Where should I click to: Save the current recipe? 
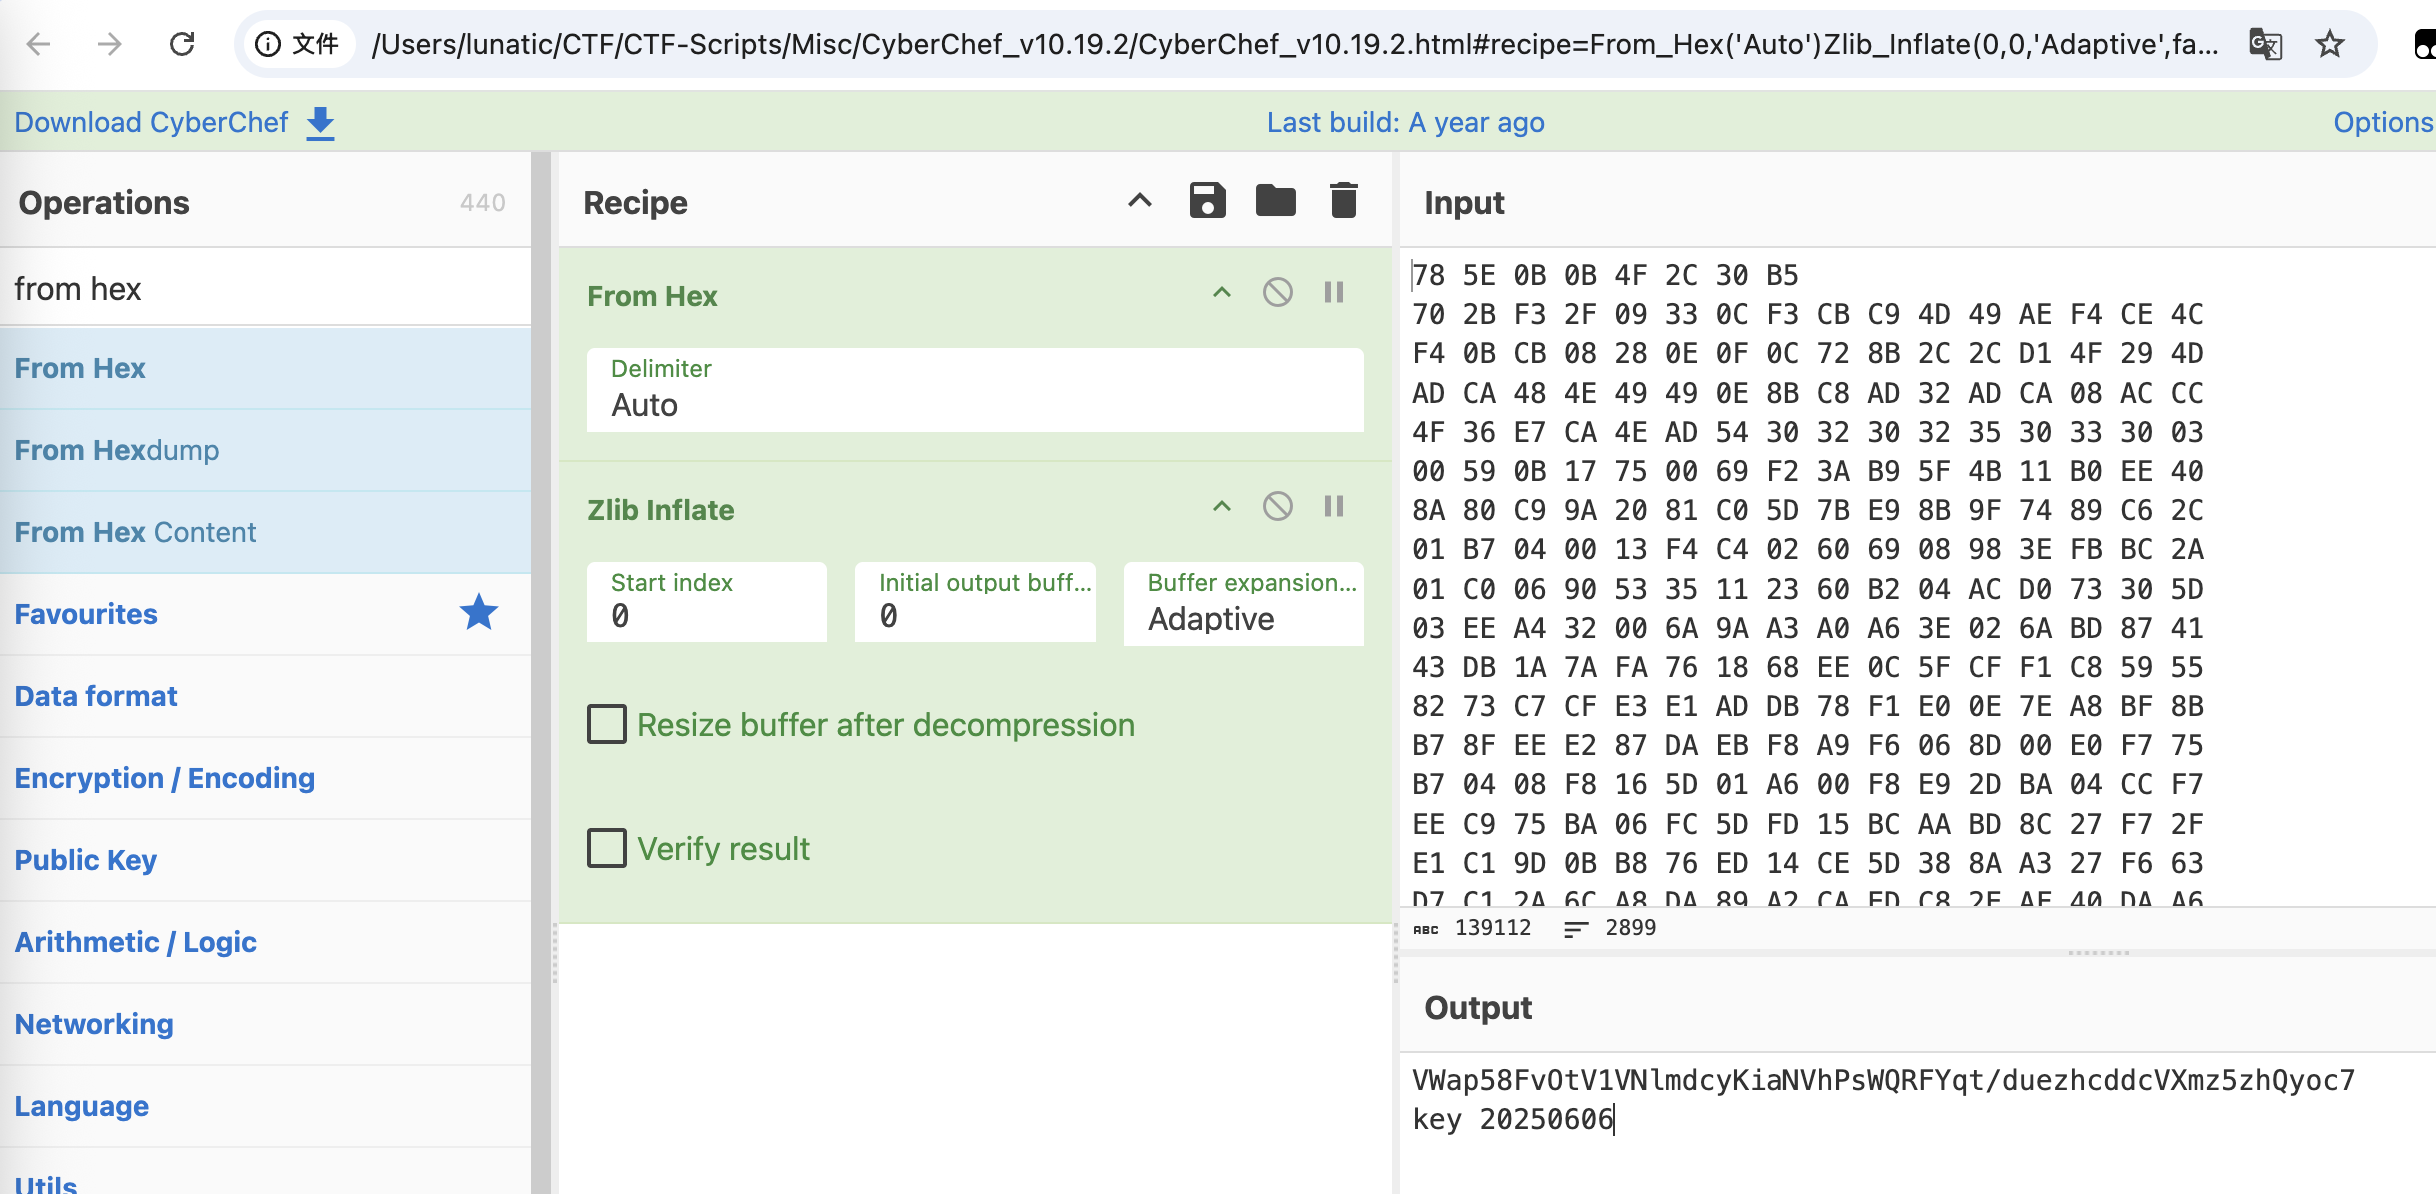point(1207,201)
